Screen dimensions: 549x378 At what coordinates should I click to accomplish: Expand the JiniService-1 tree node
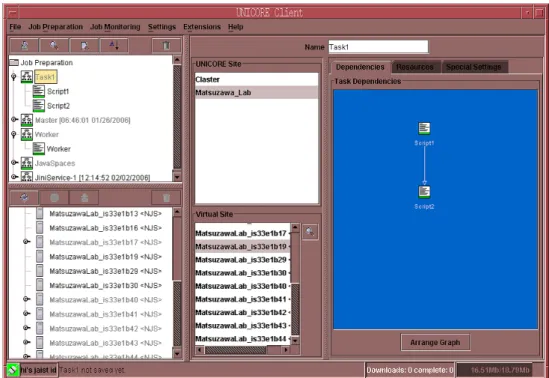click(14, 177)
